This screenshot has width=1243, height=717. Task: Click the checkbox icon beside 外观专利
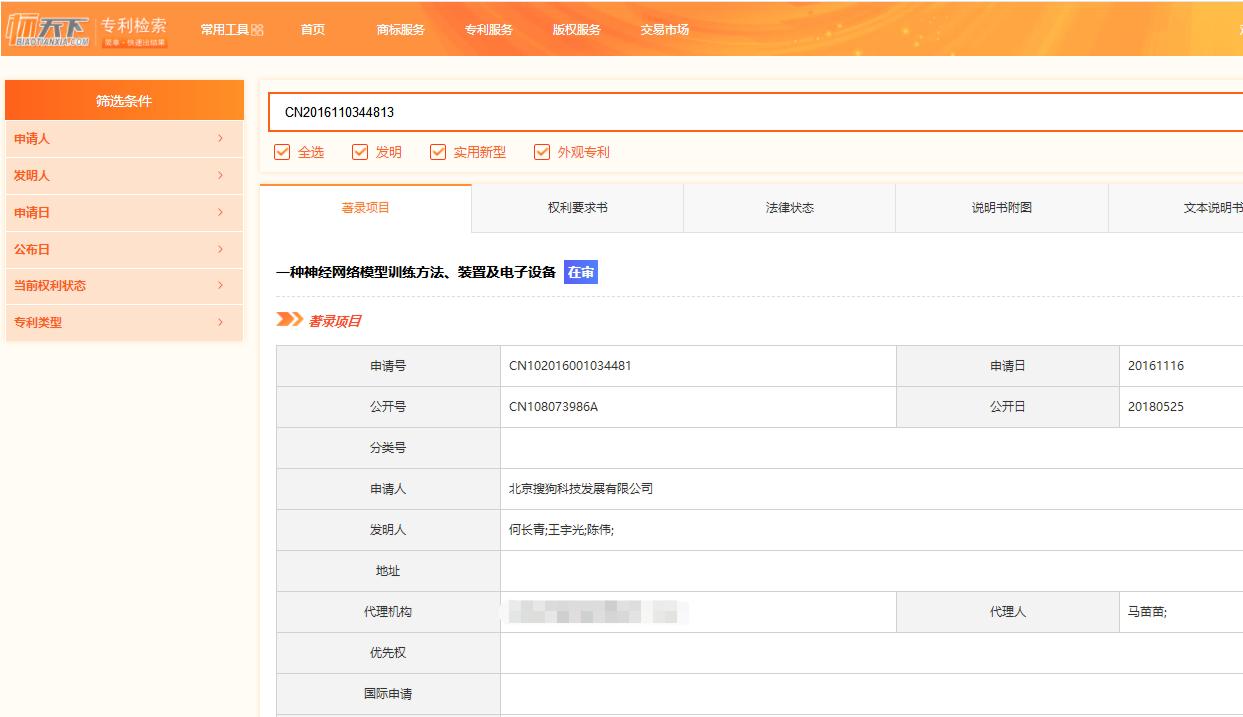(x=541, y=151)
